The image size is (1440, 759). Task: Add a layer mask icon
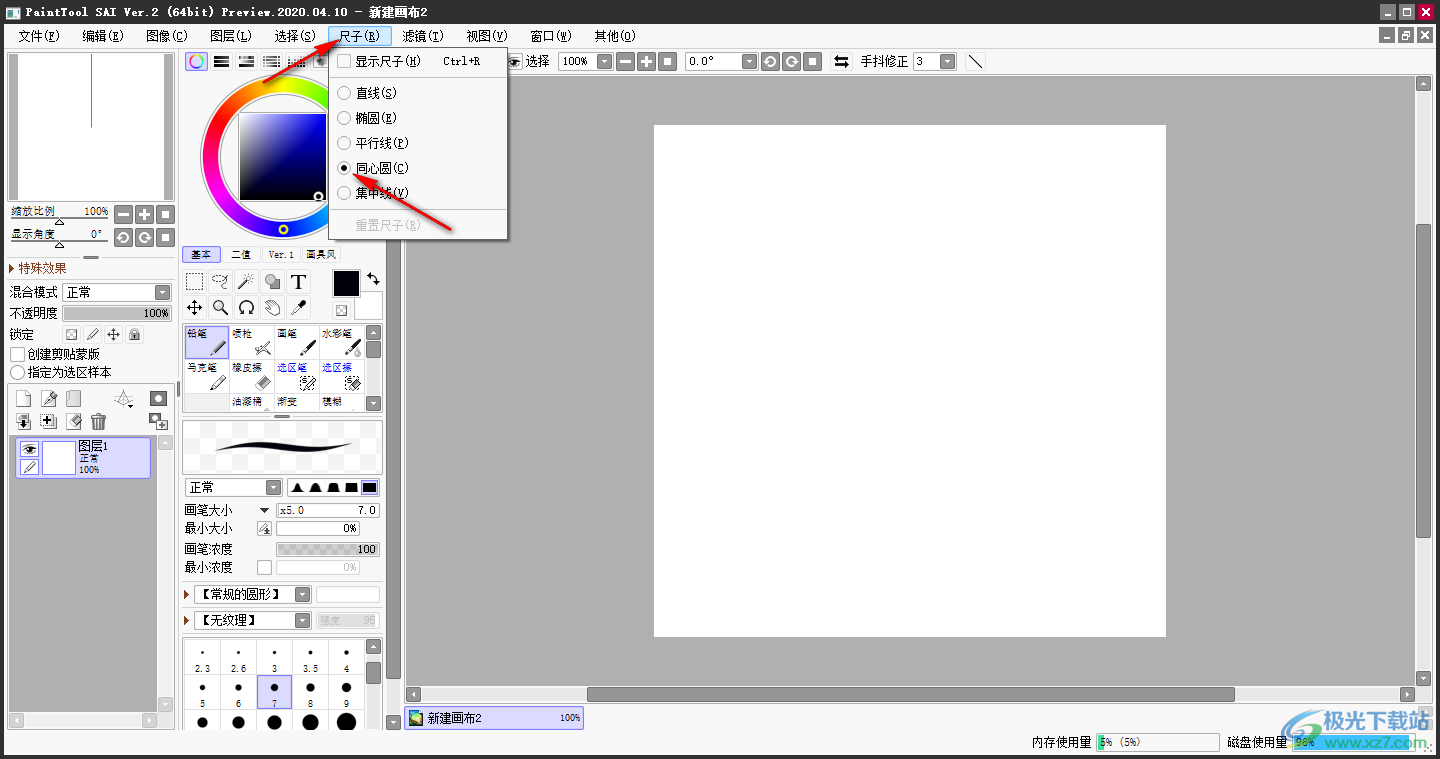pyautogui.click(x=158, y=399)
